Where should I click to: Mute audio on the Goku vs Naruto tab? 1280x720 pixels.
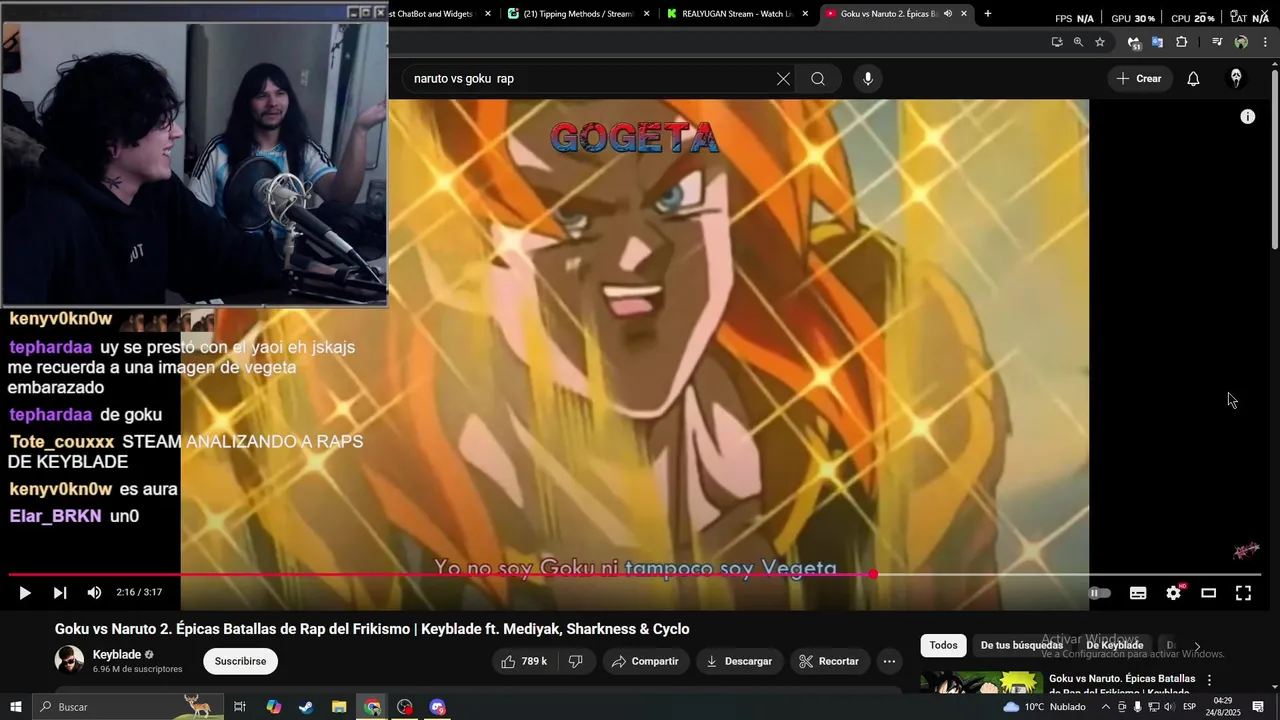(947, 14)
